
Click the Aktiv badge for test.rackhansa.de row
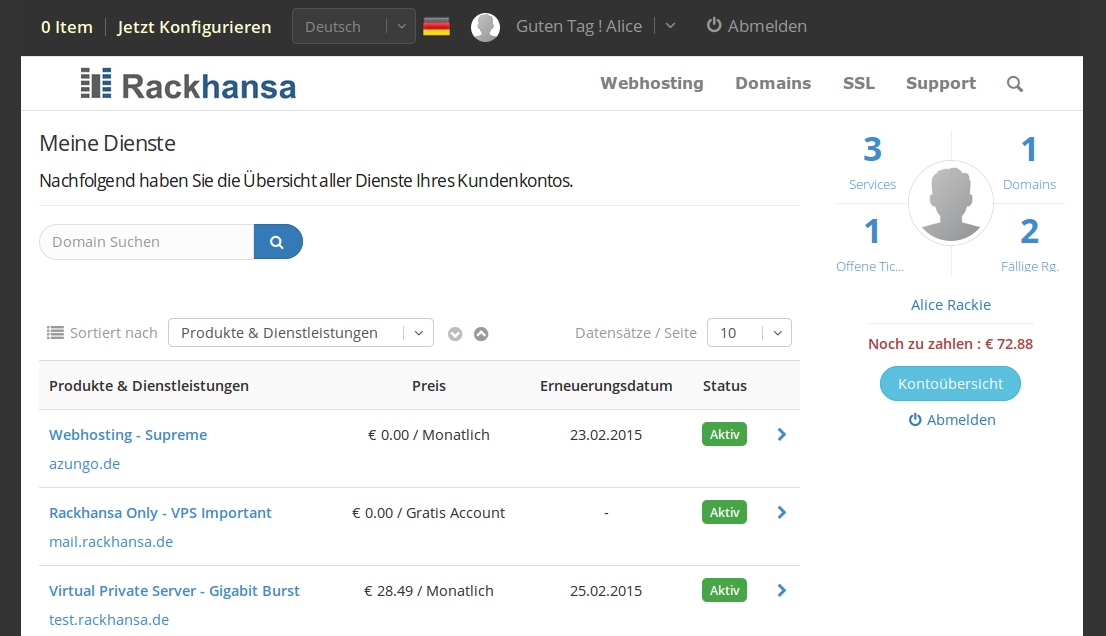pos(724,590)
